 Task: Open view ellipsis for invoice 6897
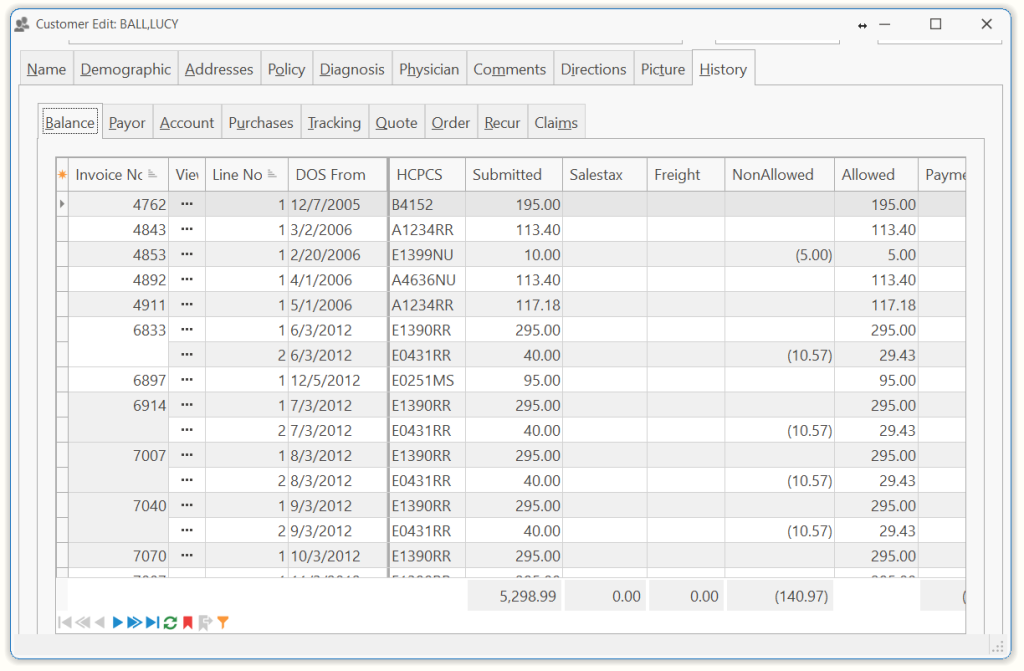click(x=187, y=380)
